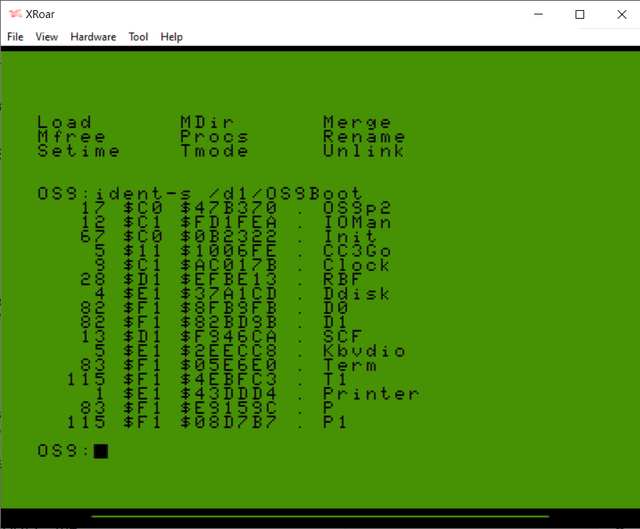The image size is (640, 529).
Task: Click the CRC value '$05E6E0'
Action: click(229, 365)
